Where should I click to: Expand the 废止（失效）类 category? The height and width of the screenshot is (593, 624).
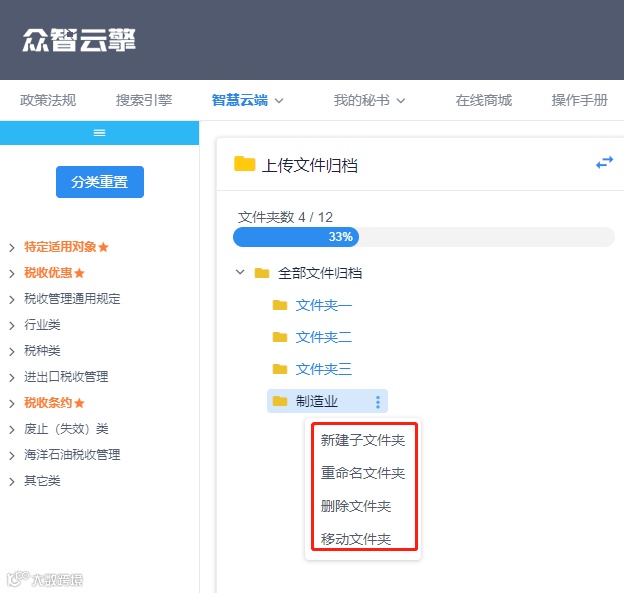point(12,429)
